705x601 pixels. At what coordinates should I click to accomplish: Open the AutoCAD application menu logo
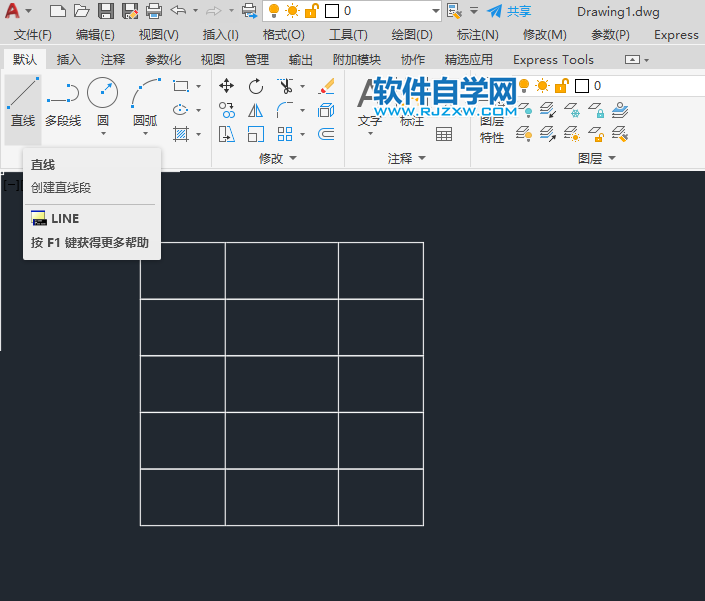pos(12,10)
